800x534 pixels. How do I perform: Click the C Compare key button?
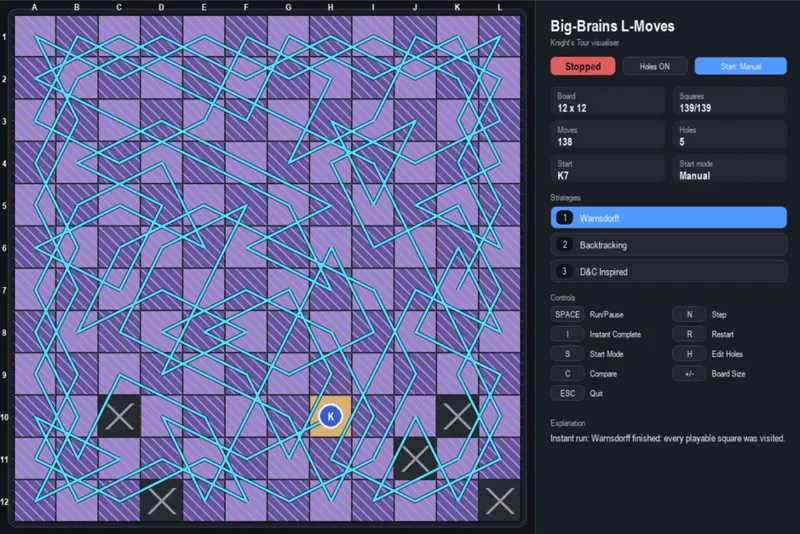567,374
